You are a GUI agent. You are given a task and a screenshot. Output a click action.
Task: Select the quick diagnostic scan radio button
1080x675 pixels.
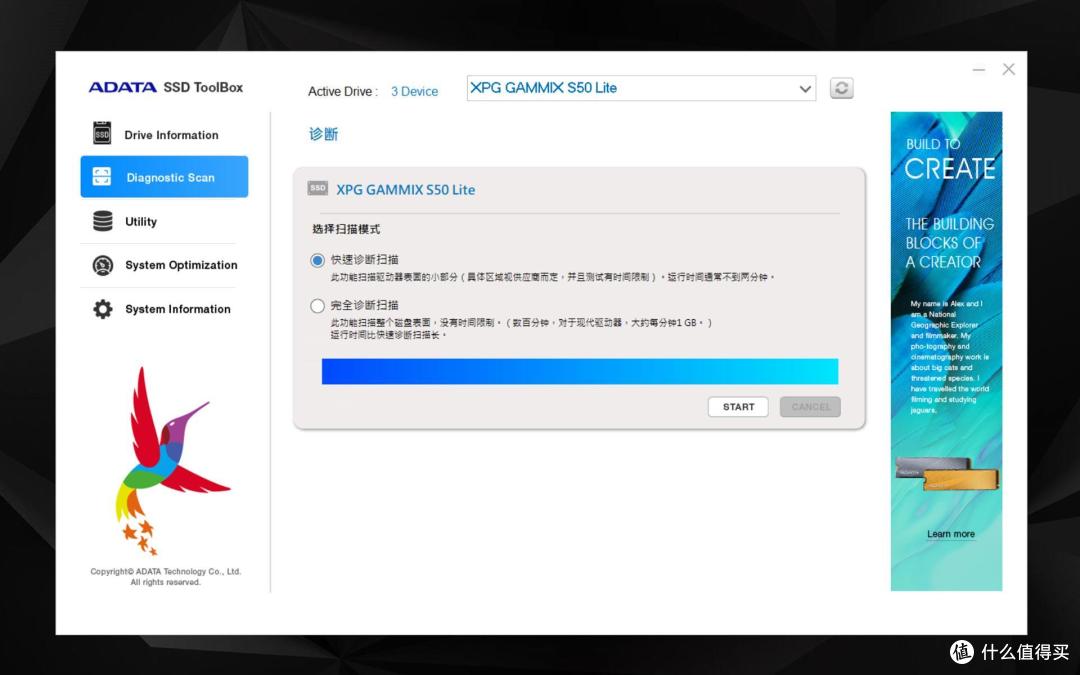click(317, 260)
